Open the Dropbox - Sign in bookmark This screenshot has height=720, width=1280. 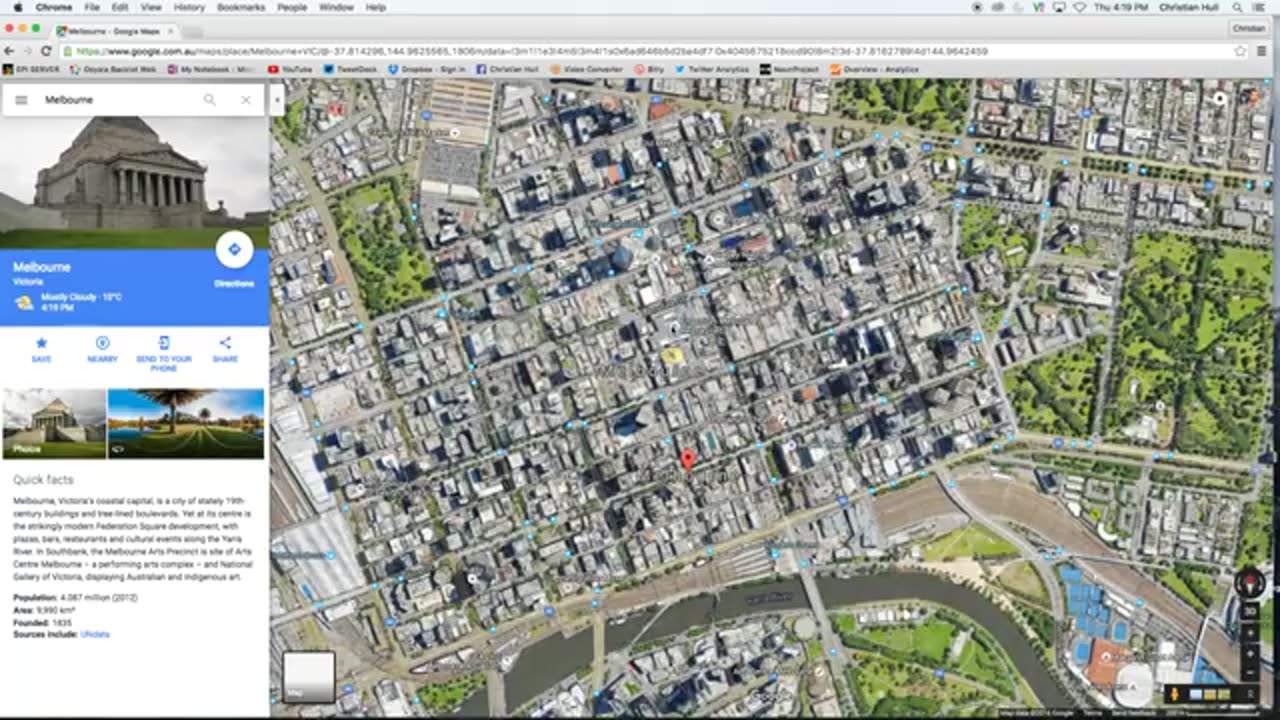click(x=427, y=69)
